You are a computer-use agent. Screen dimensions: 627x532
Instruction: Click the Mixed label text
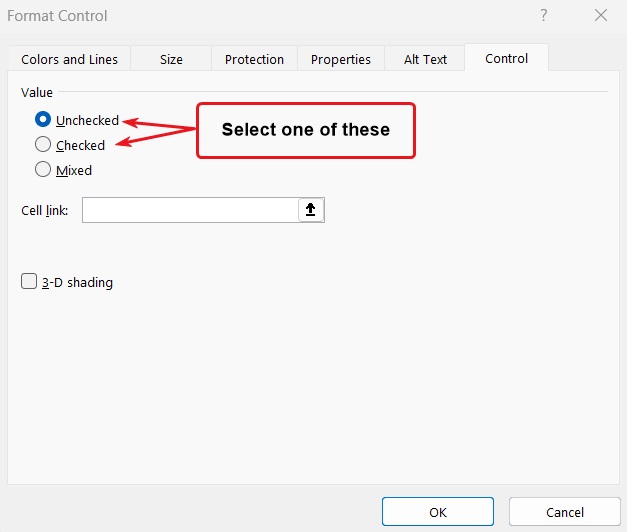[74, 170]
